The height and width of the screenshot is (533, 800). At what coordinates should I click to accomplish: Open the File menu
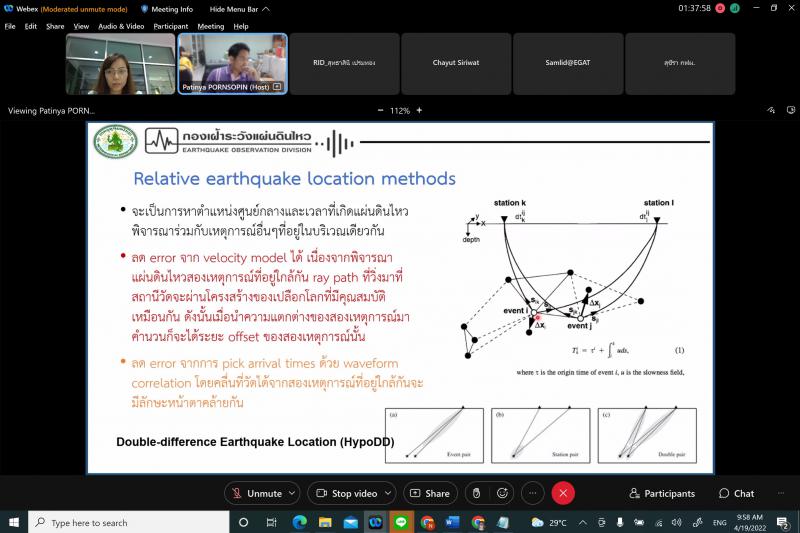coord(10,27)
